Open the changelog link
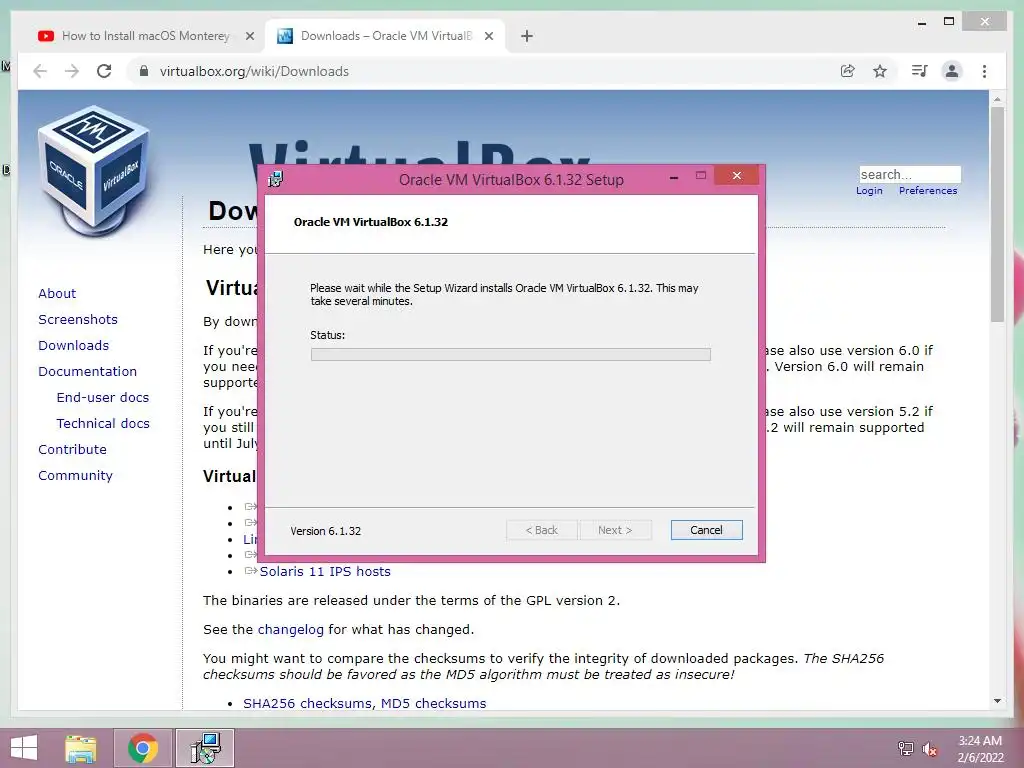 (x=291, y=630)
